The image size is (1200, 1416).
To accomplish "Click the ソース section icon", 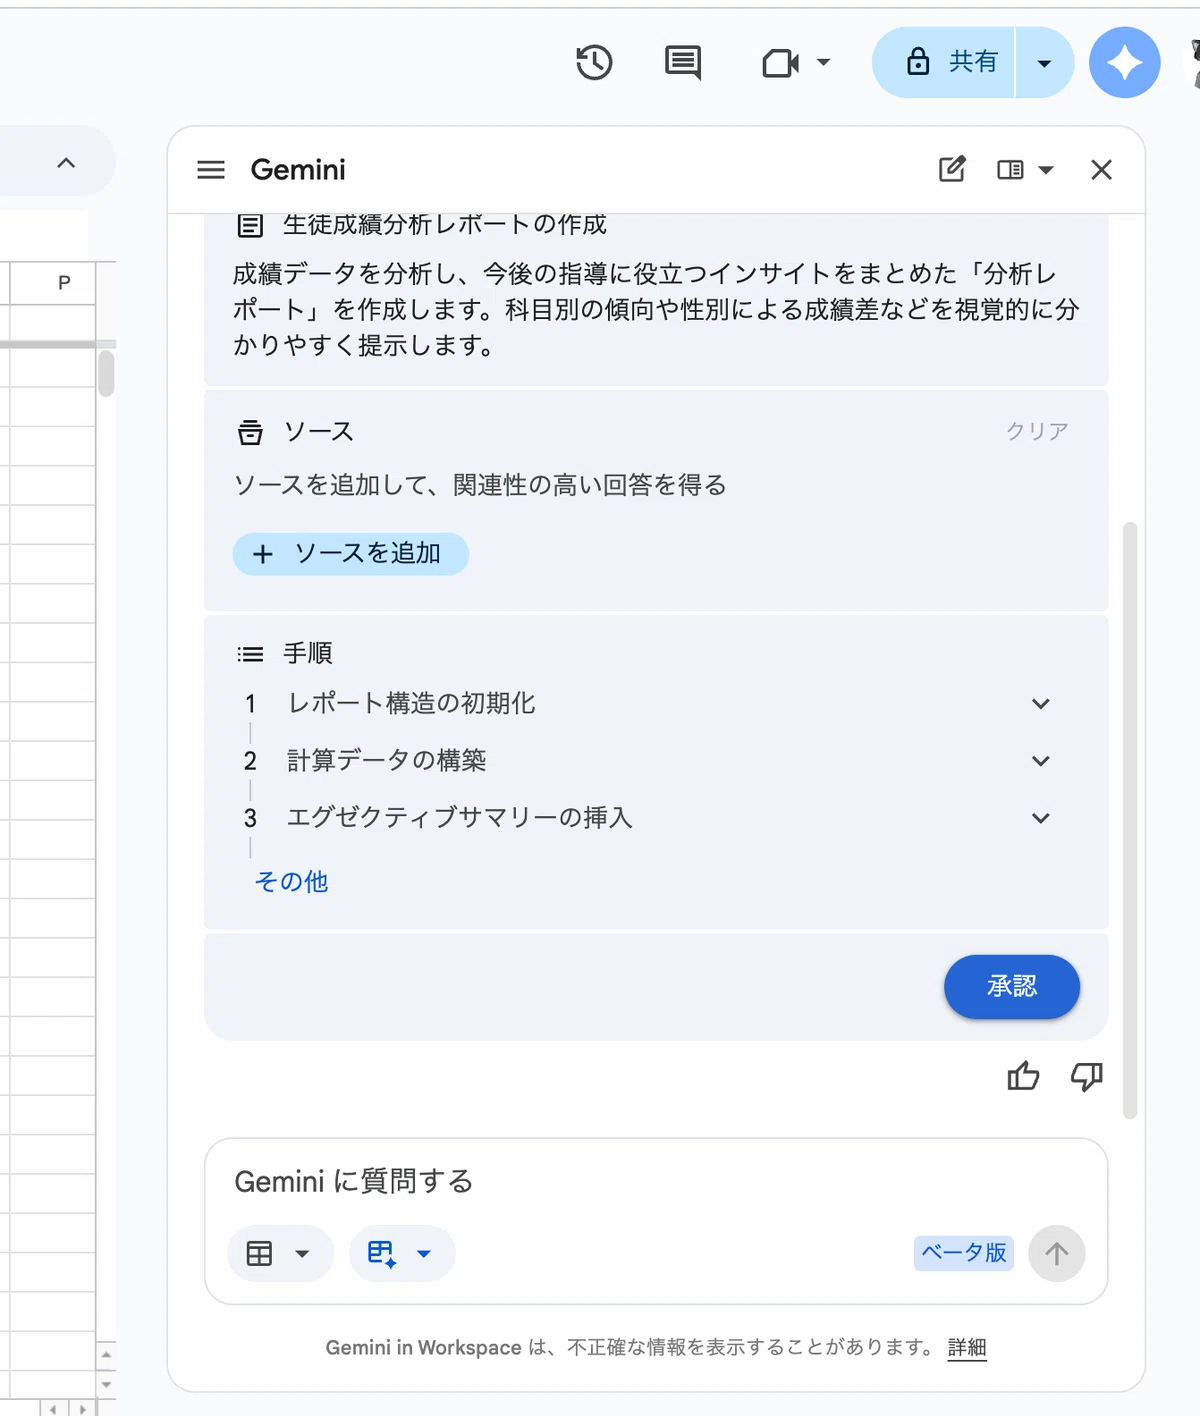I will coord(250,432).
